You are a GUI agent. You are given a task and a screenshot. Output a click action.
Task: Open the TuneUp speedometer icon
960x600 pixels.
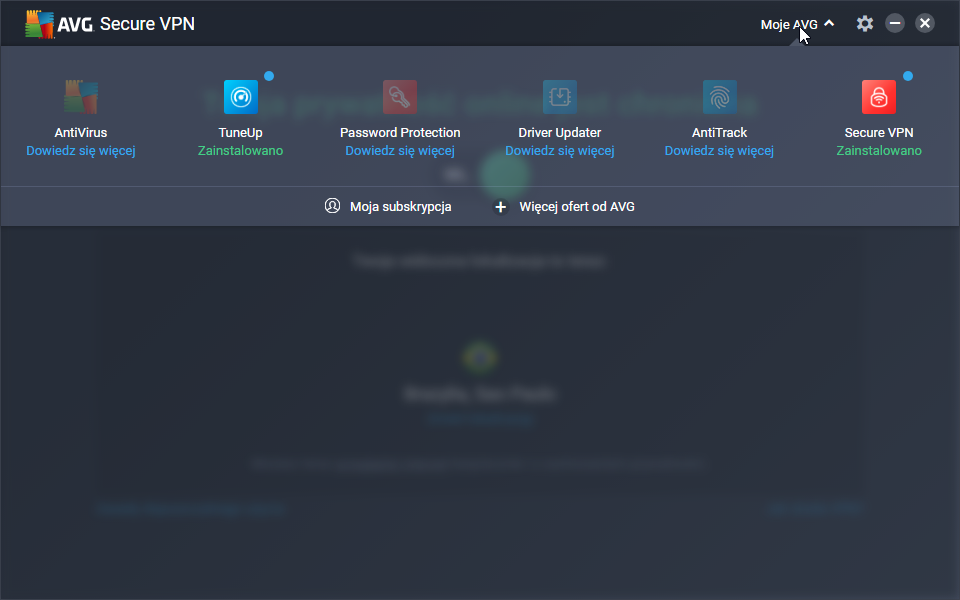pyautogui.click(x=240, y=97)
